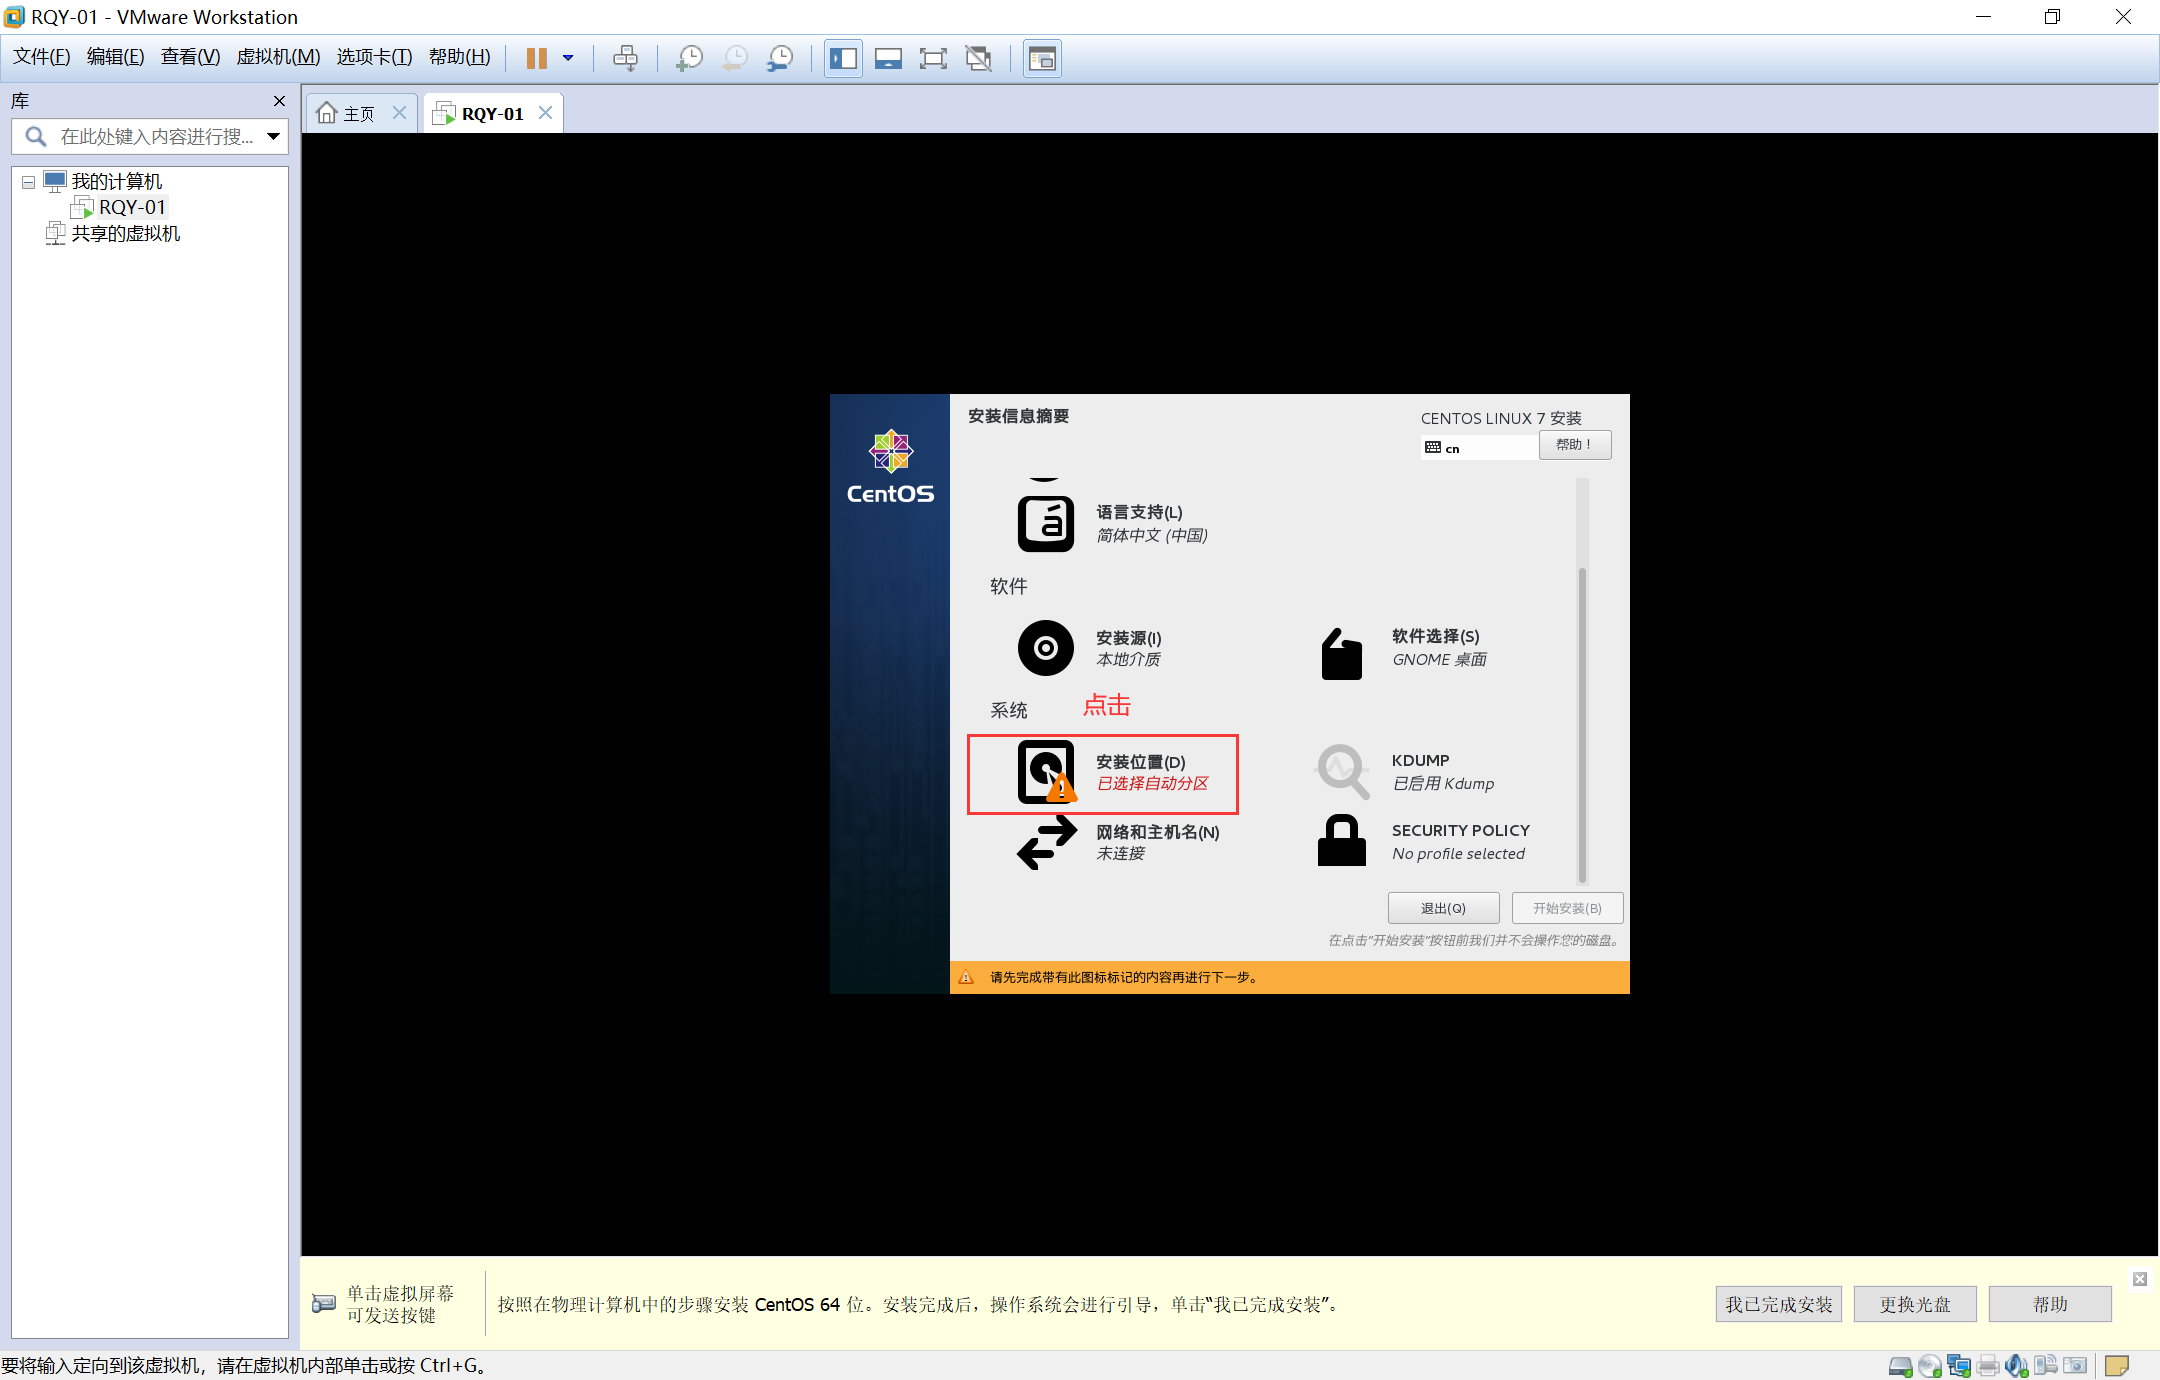Click the CentOS logo in the installer
The height and width of the screenshot is (1380, 2160).
[x=890, y=467]
